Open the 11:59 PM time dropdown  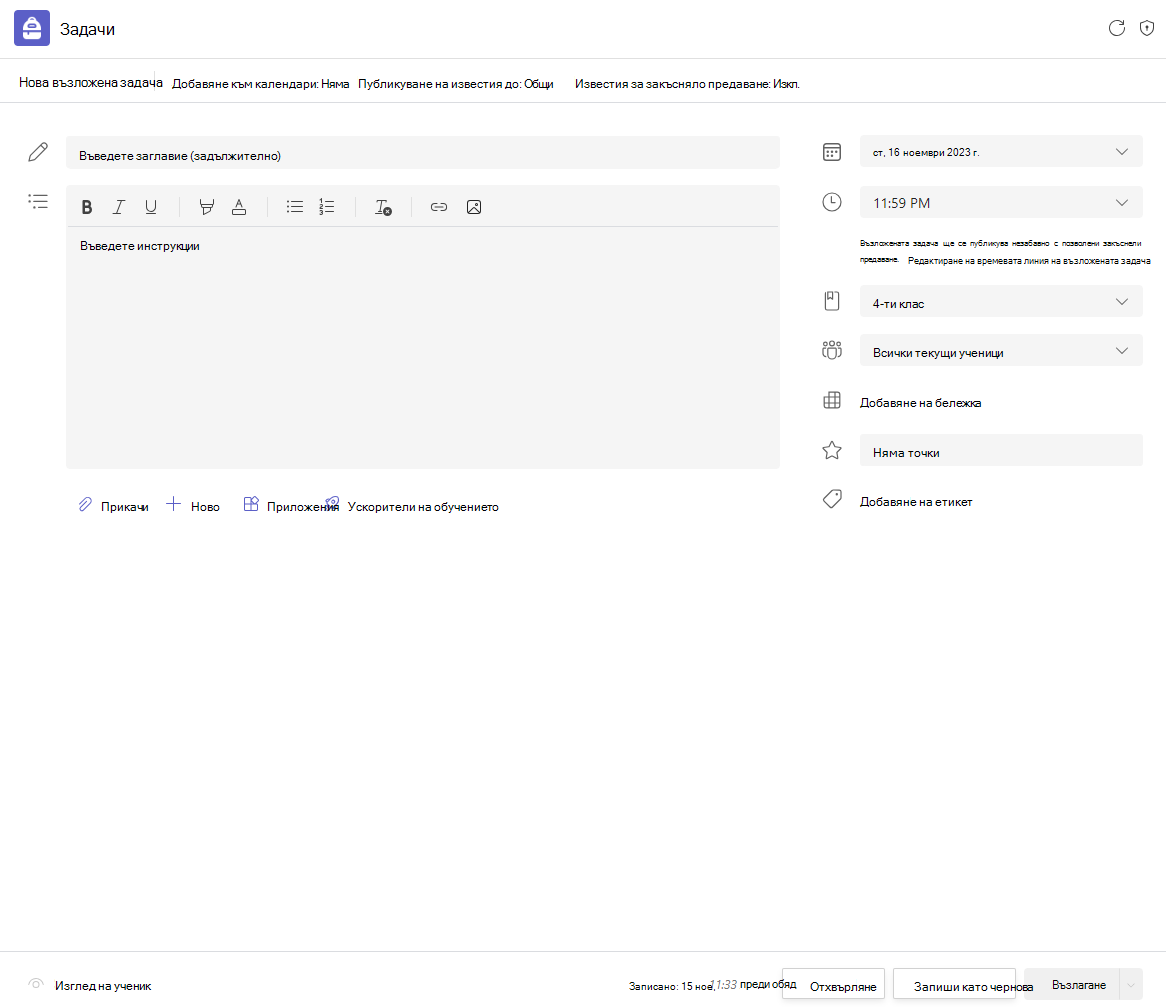pyautogui.click(x=1000, y=202)
